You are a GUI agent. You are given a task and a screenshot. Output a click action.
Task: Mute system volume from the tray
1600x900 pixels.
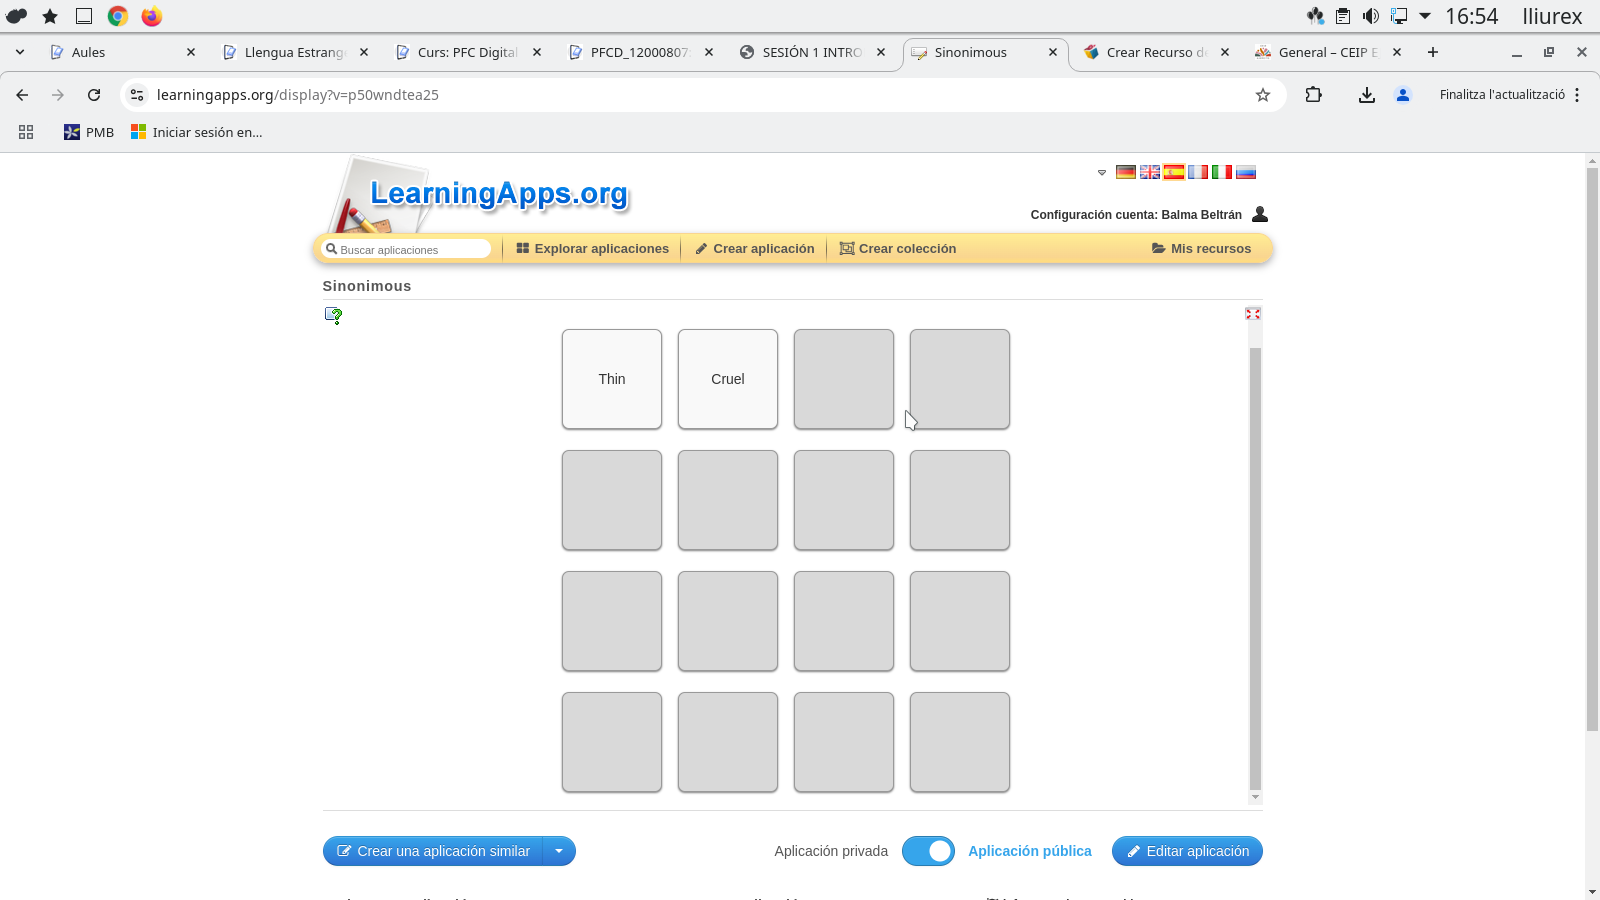(x=1371, y=16)
